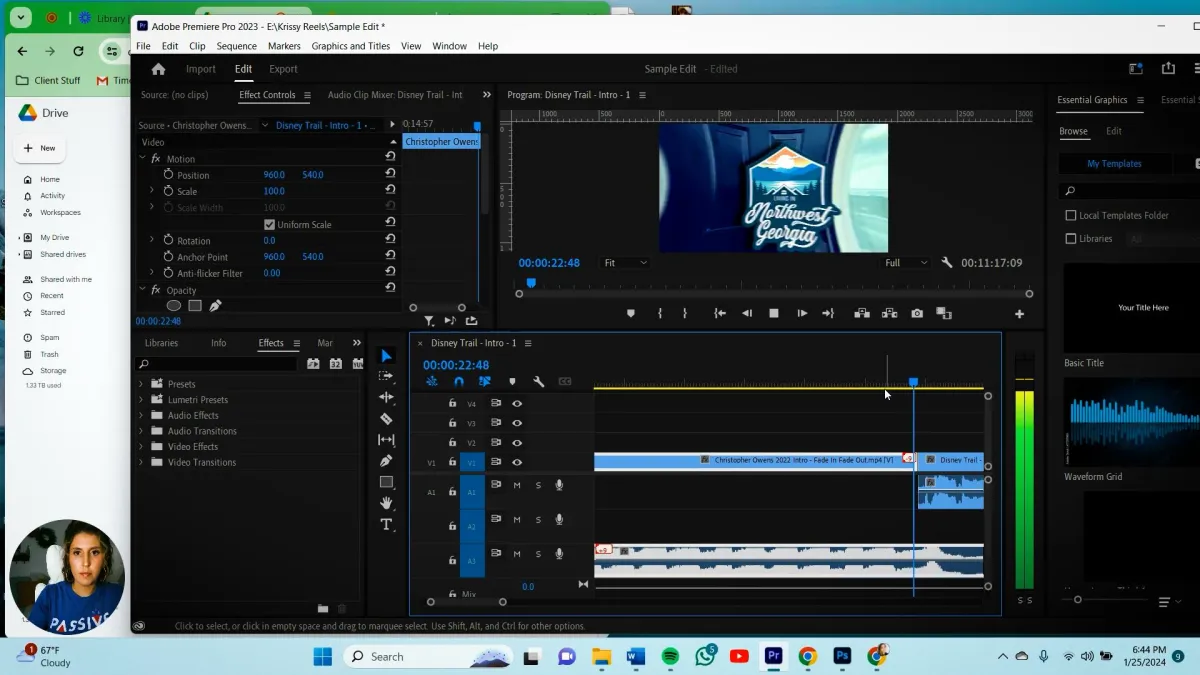Click the New button in Google Drive
1200x675 pixels.
[x=39, y=148]
